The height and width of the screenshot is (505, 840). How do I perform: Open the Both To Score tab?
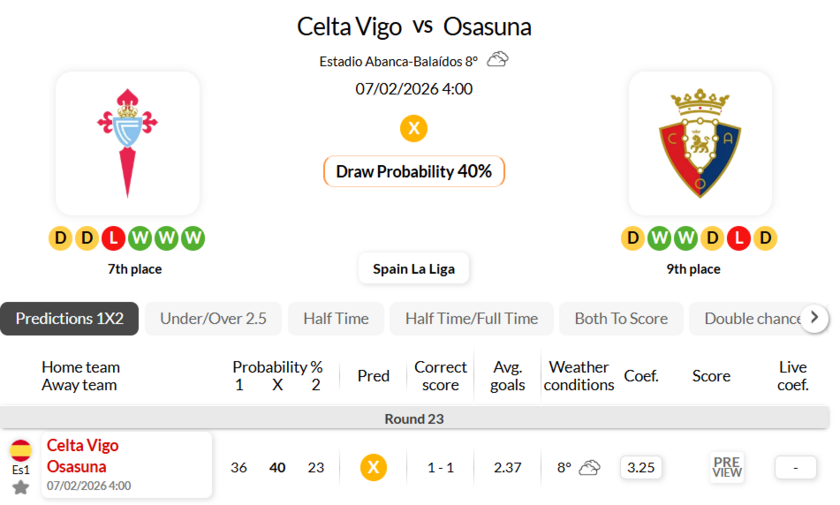[621, 318]
